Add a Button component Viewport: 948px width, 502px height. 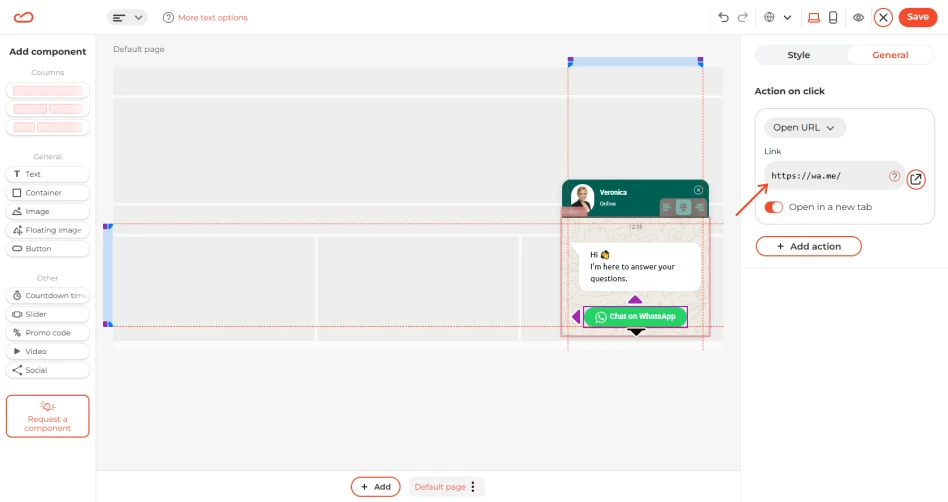tap(48, 249)
